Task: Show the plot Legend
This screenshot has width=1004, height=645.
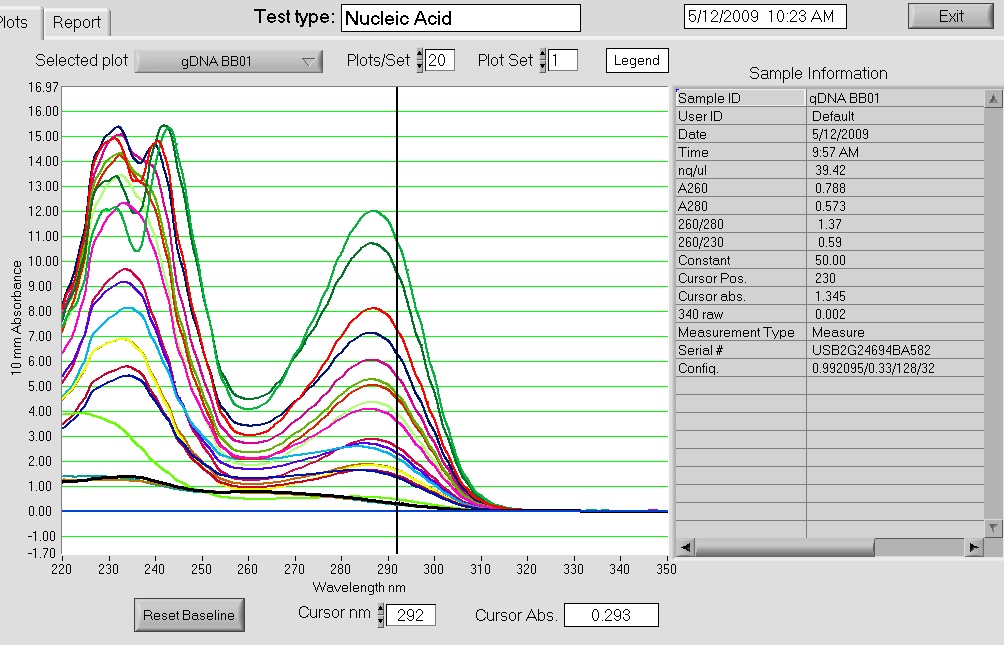Action: 636,61
